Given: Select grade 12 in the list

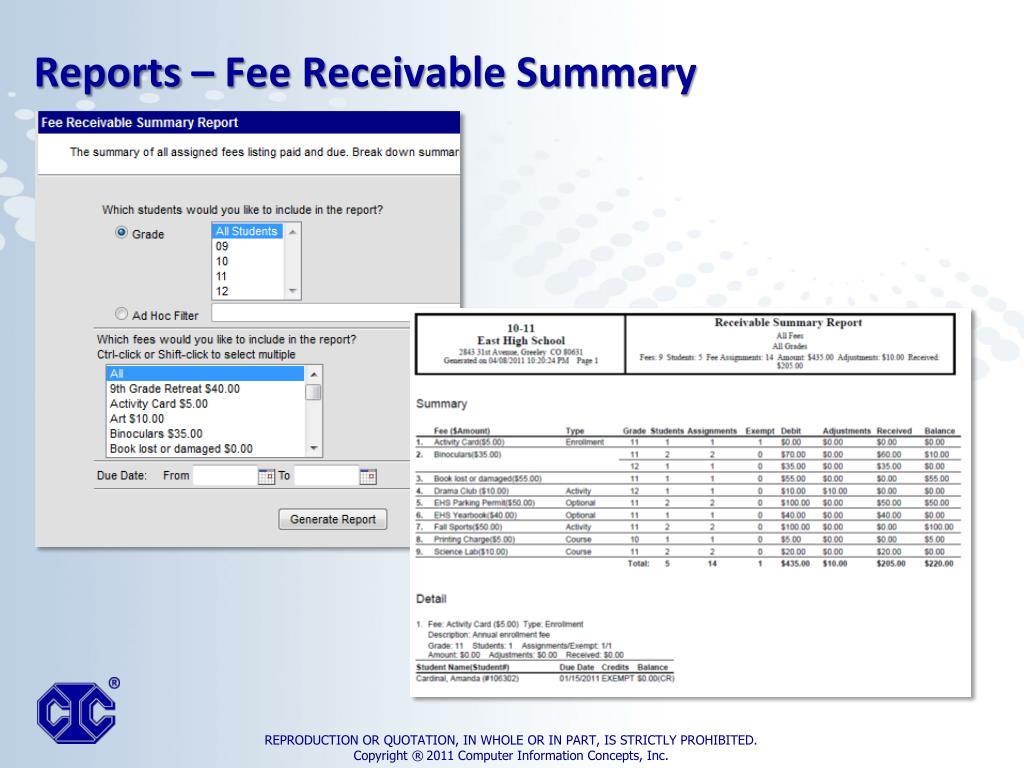Looking at the screenshot, I should tap(247, 291).
